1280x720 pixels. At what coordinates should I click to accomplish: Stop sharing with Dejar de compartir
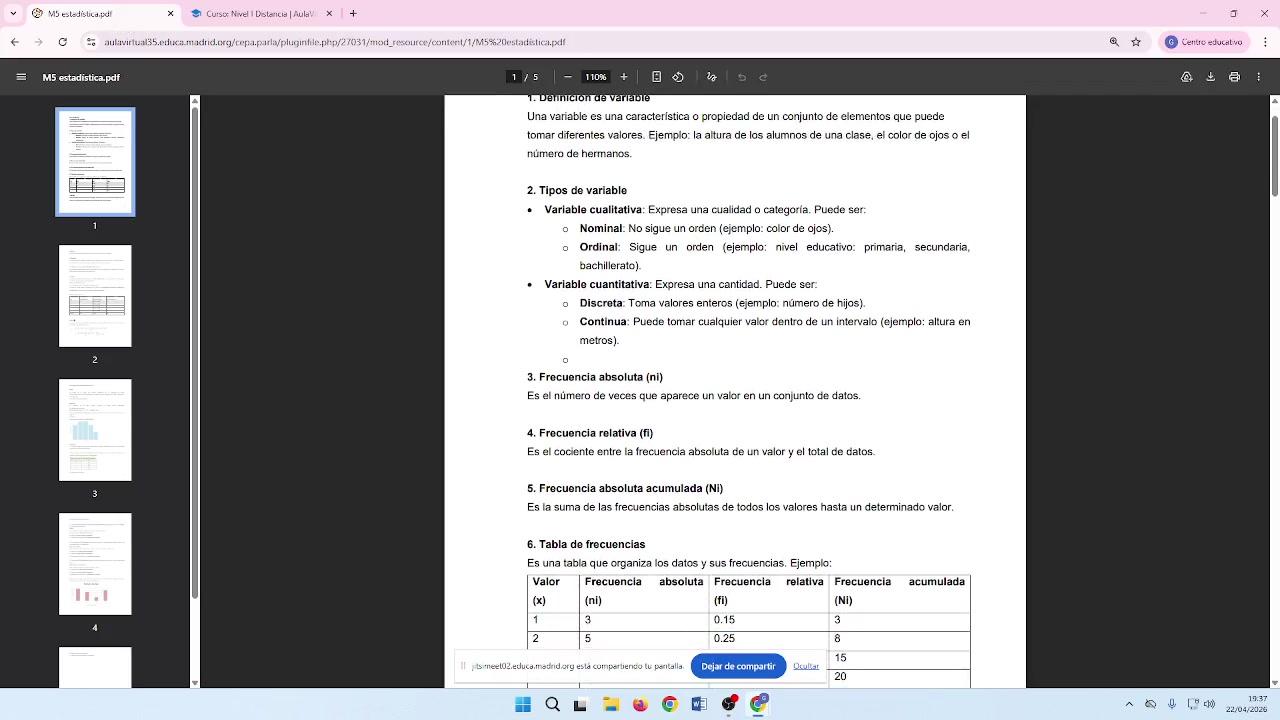click(738, 666)
